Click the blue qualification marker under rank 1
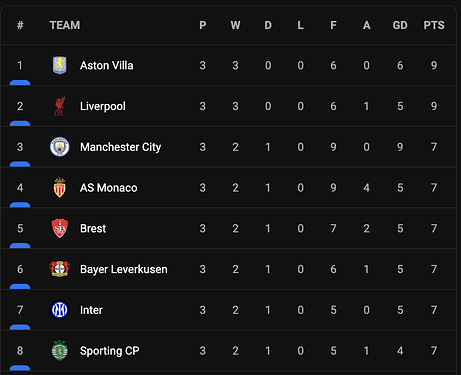This screenshot has width=461, height=375. tap(20, 83)
